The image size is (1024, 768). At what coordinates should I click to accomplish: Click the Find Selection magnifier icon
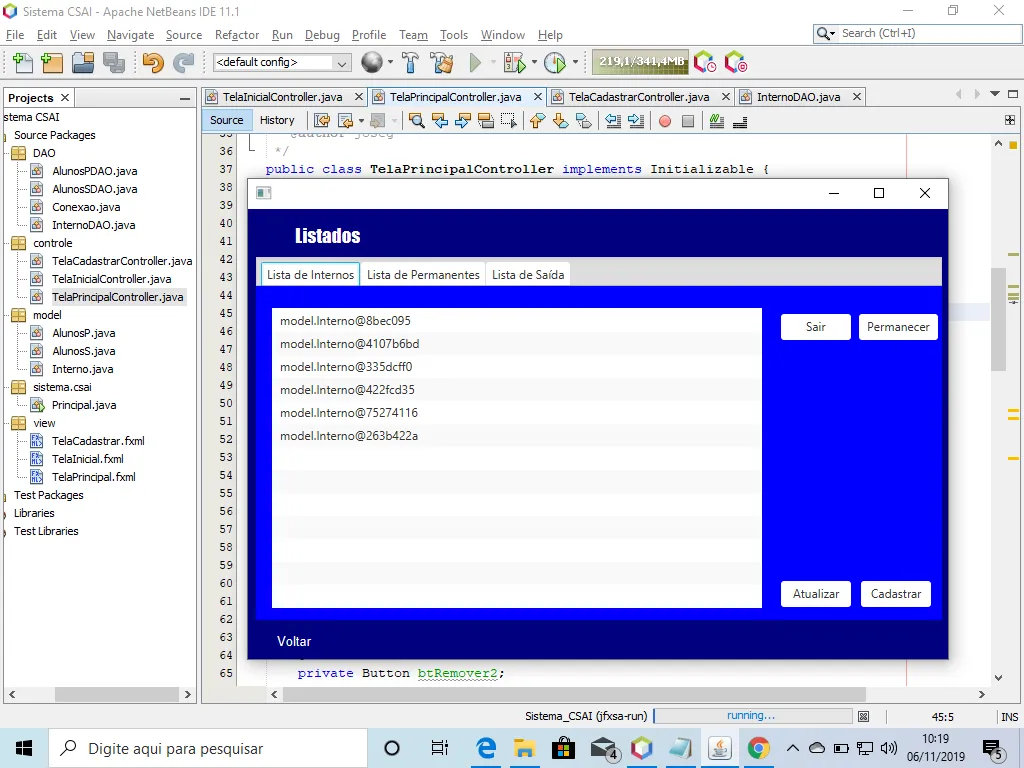click(x=417, y=121)
